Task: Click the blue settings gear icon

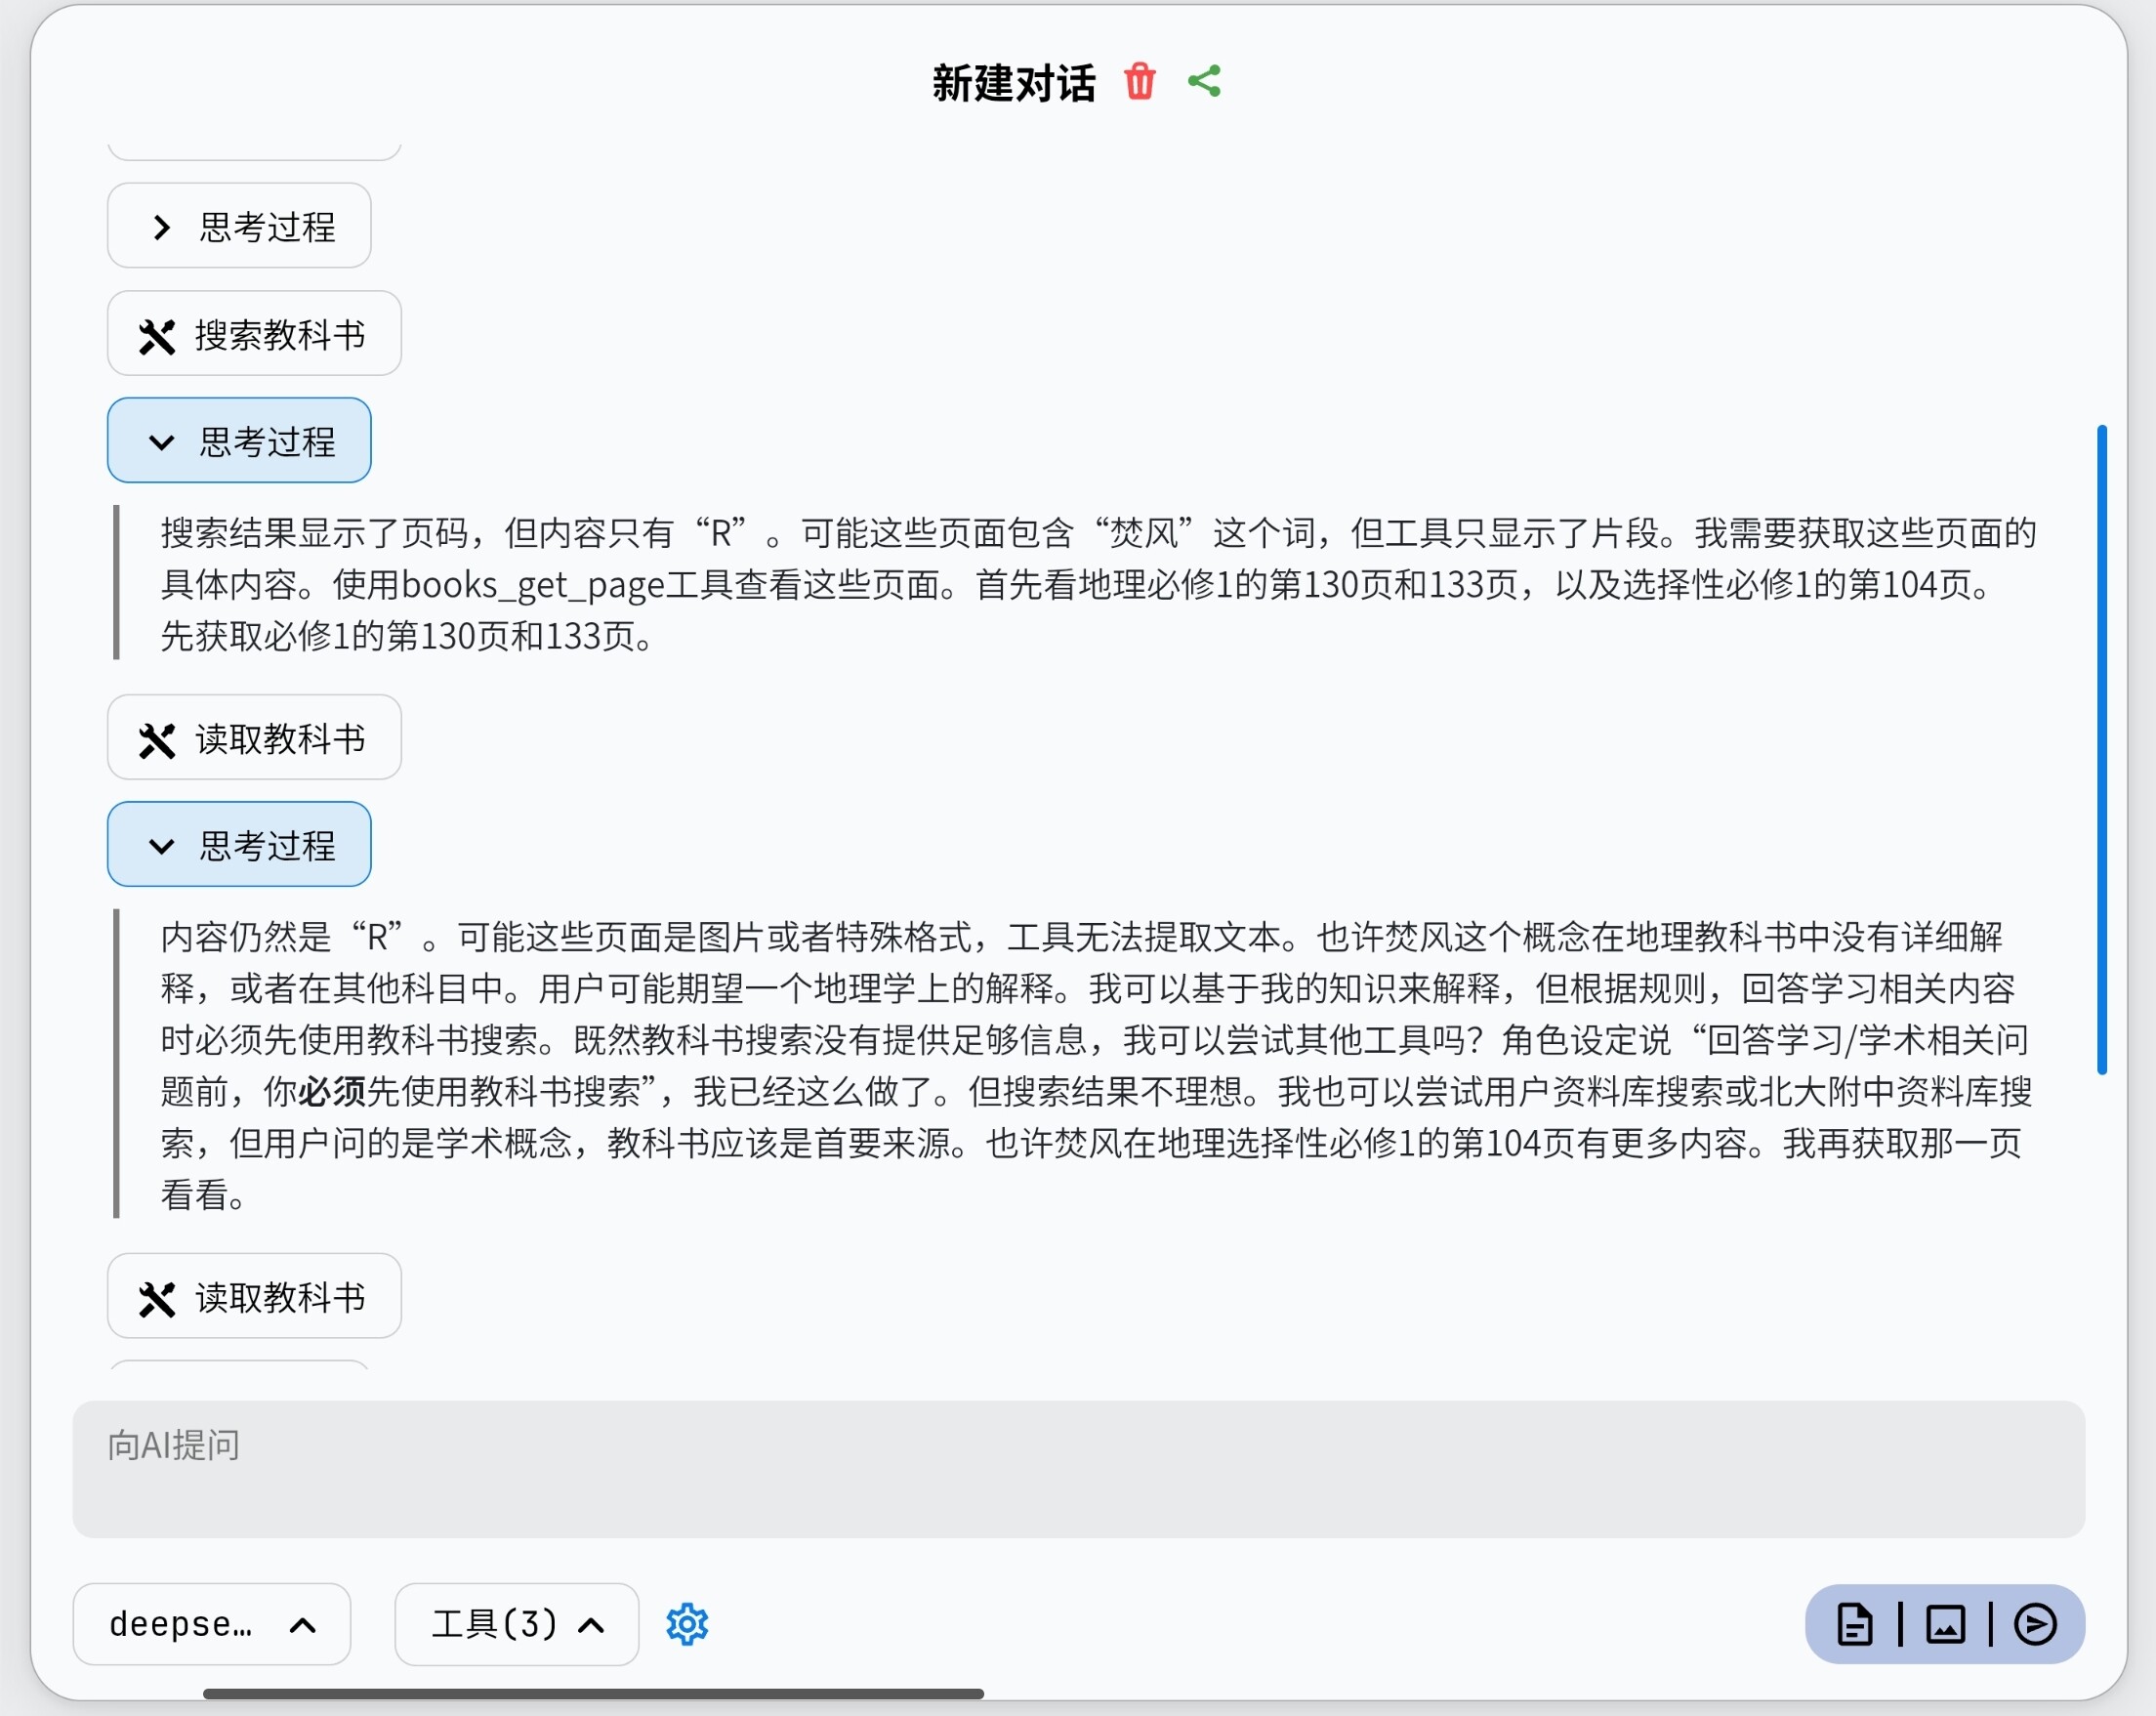Action: (687, 1624)
